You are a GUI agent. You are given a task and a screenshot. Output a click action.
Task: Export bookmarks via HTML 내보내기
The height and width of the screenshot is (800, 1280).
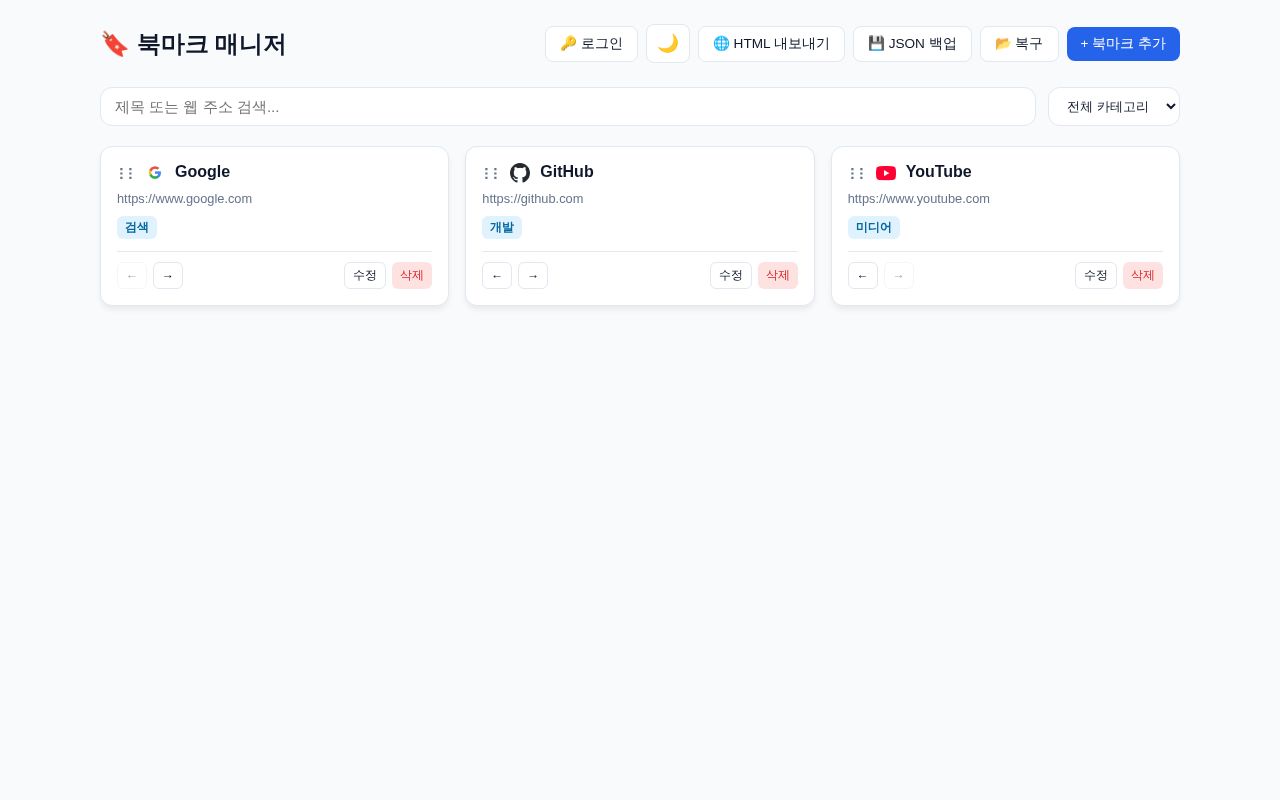(771, 44)
